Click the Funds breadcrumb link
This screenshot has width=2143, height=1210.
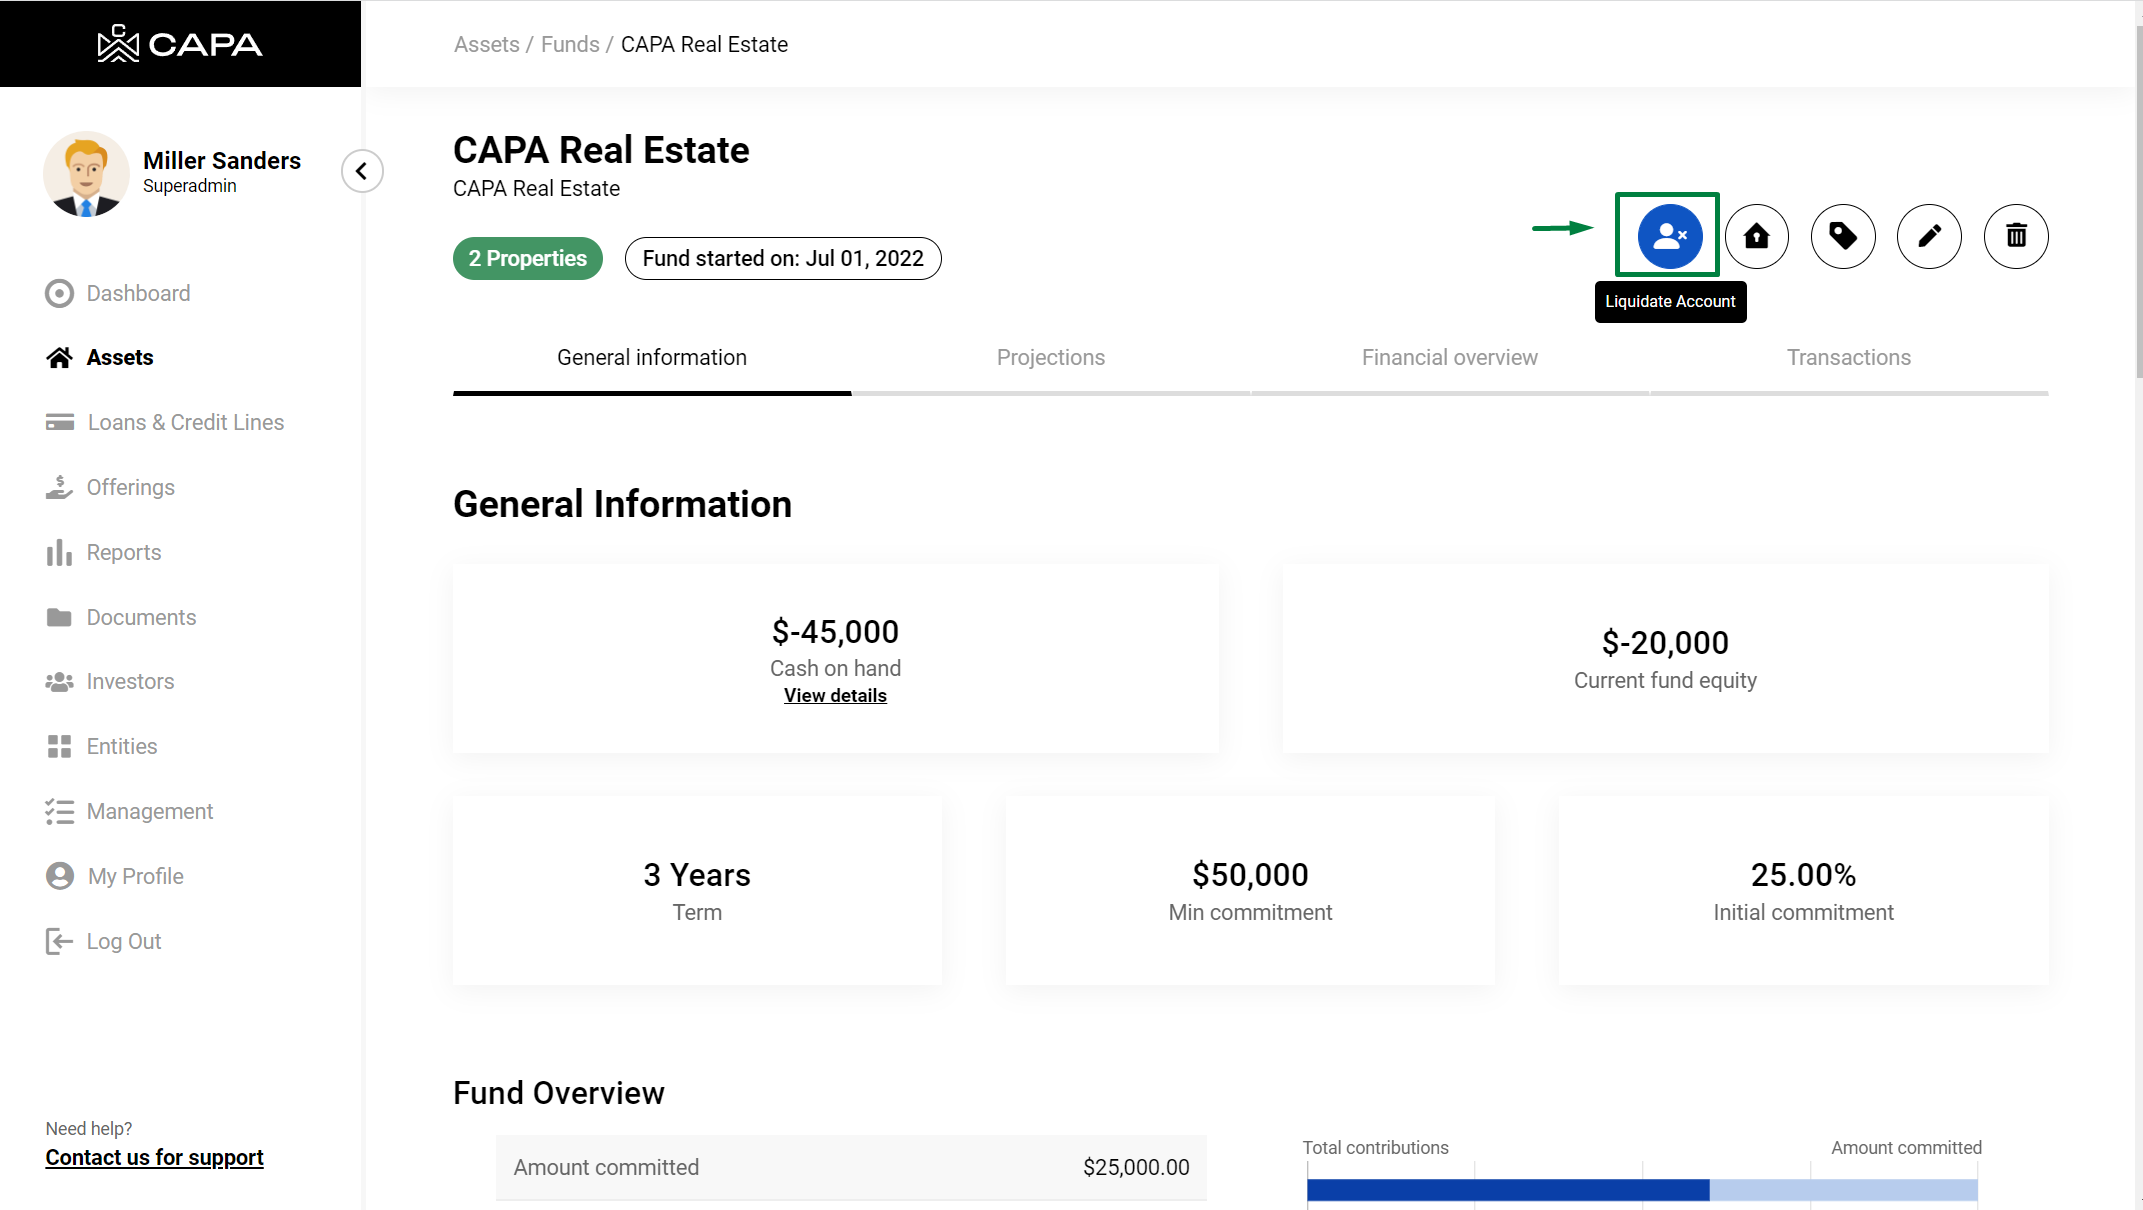click(570, 44)
